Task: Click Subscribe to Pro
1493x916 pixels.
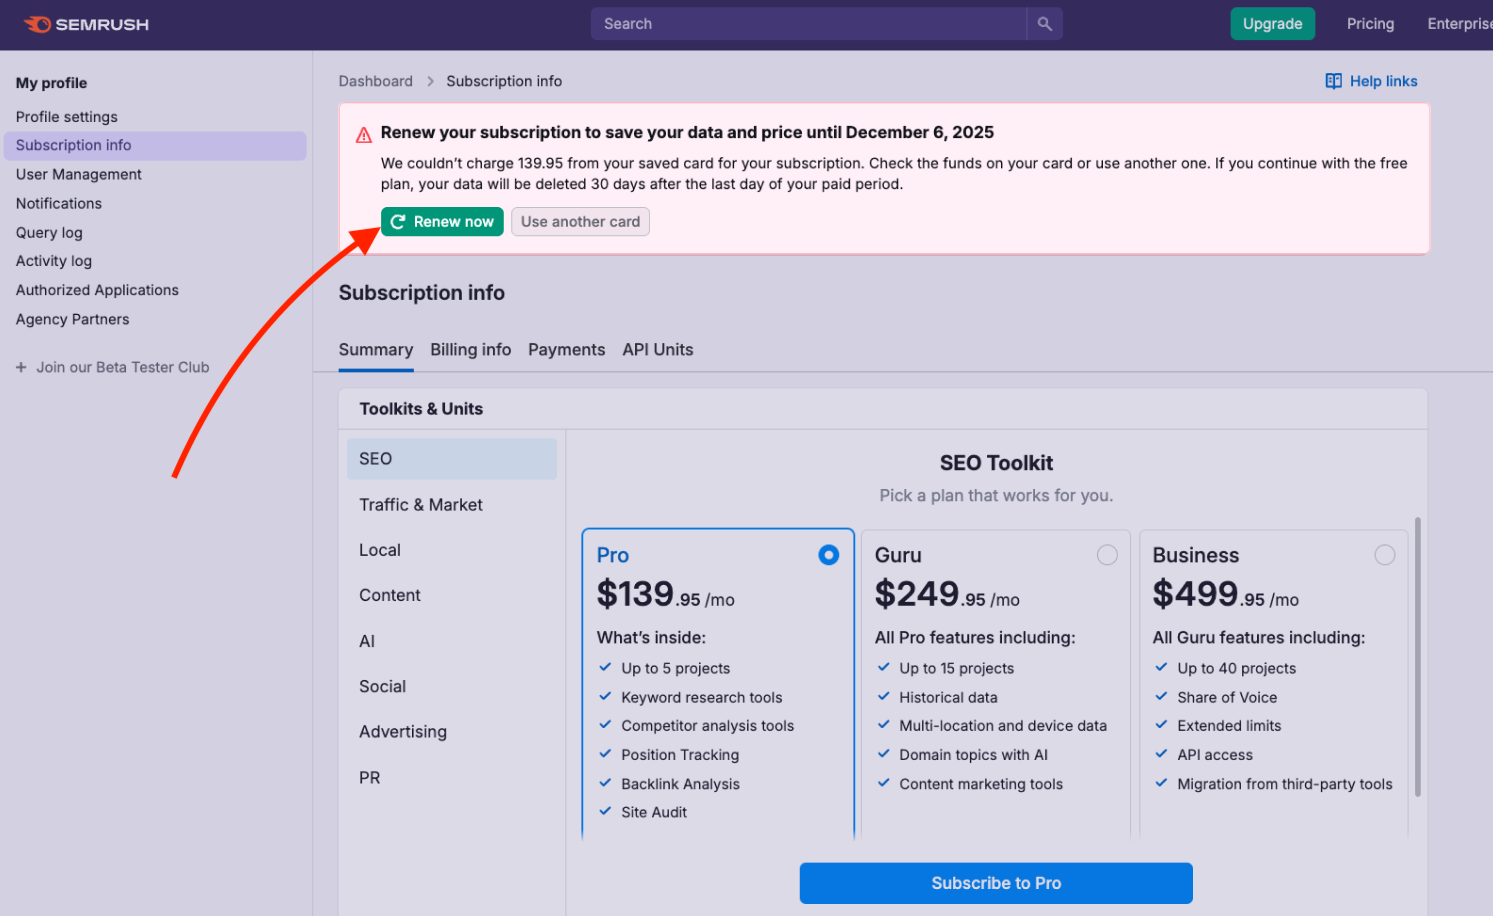Action: (x=995, y=883)
